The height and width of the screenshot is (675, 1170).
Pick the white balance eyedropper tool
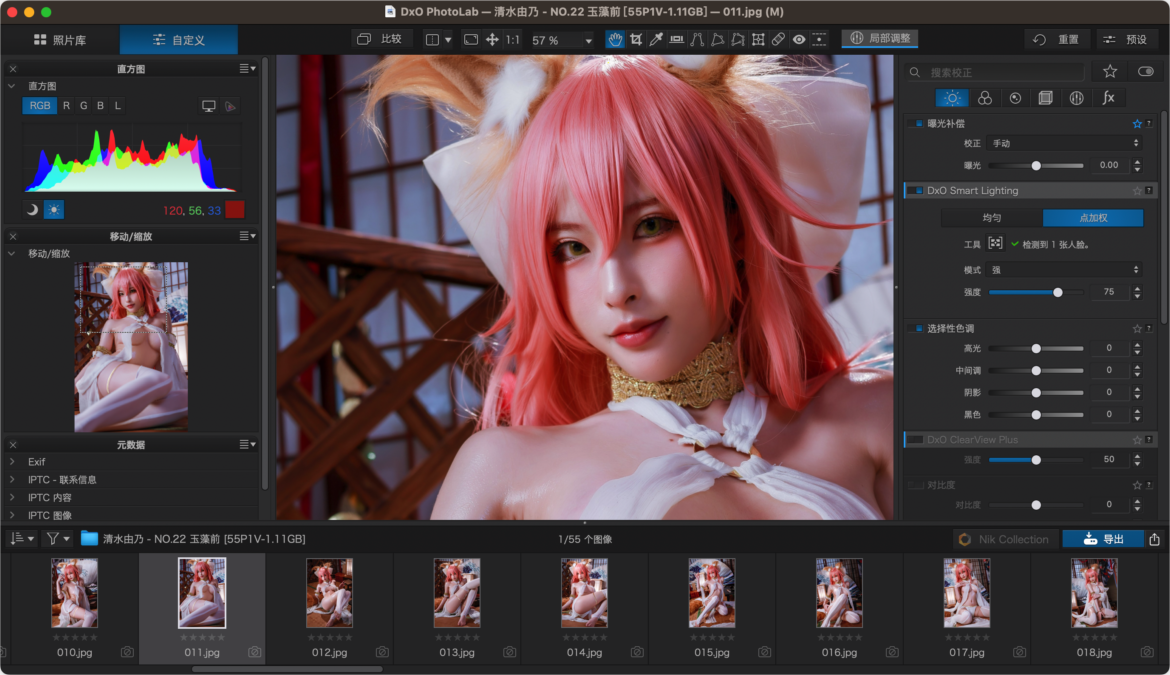[656, 40]
